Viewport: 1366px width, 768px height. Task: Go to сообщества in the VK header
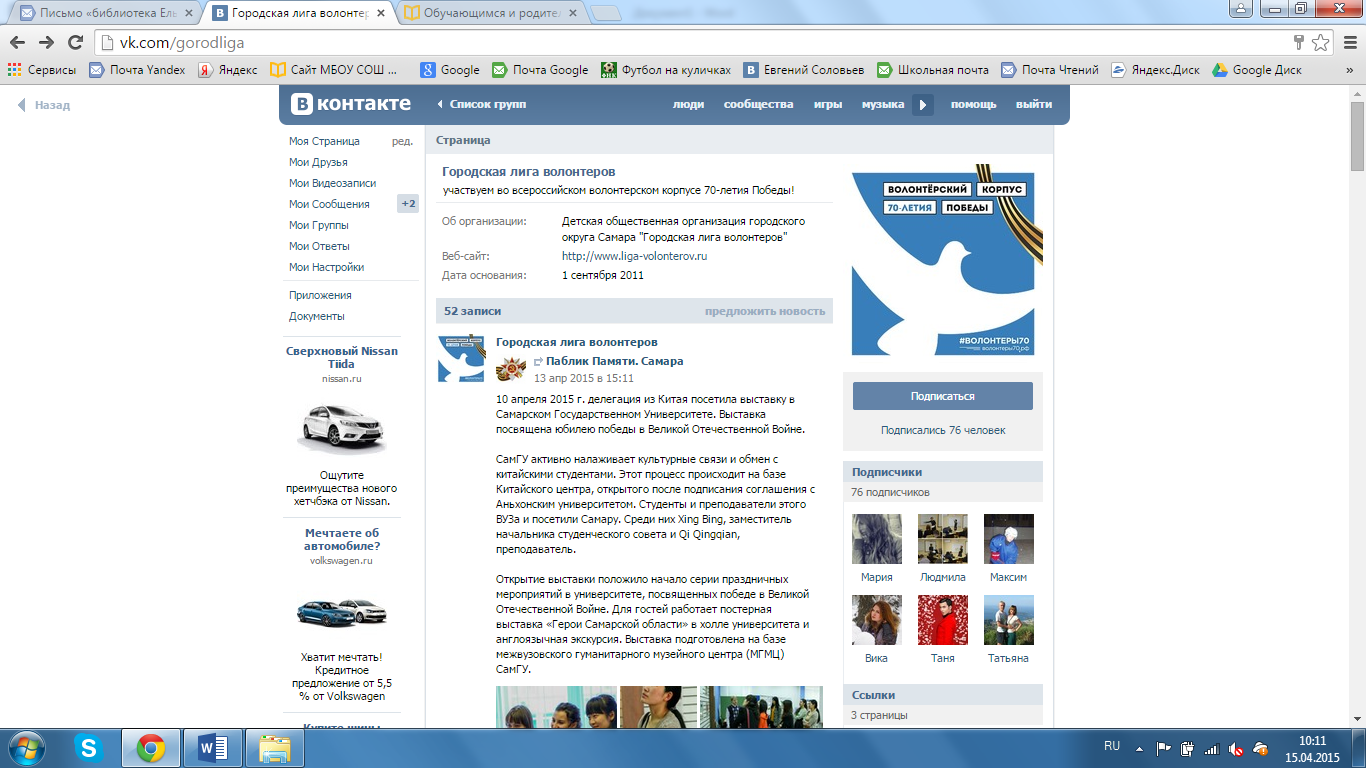coord(758,104)
